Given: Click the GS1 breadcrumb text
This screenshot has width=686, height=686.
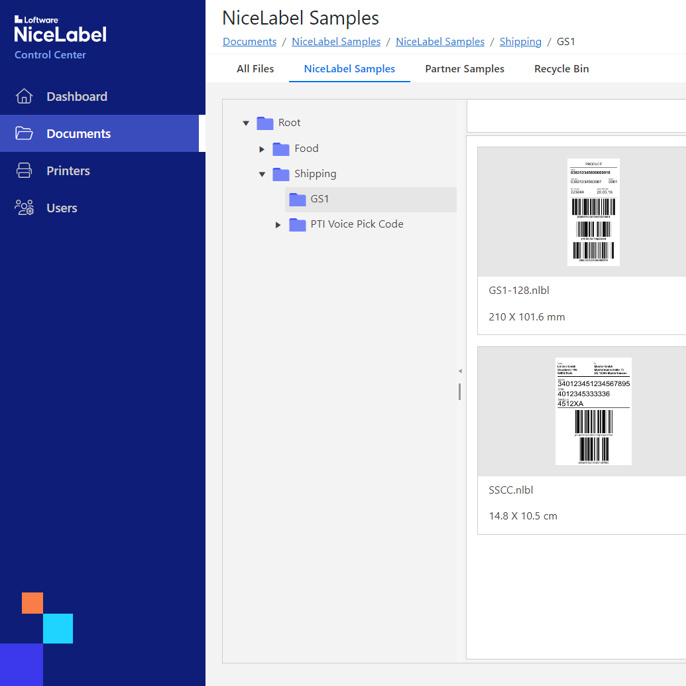Looking at the screenshot, I should [x=565, y=42].
